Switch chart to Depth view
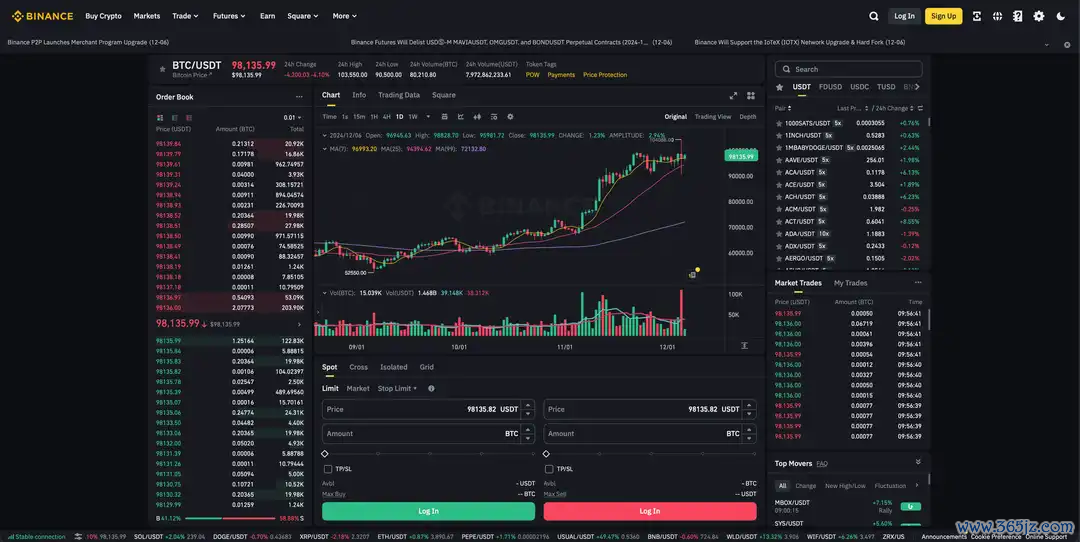The image size is (1080, 542). (747, 116)
